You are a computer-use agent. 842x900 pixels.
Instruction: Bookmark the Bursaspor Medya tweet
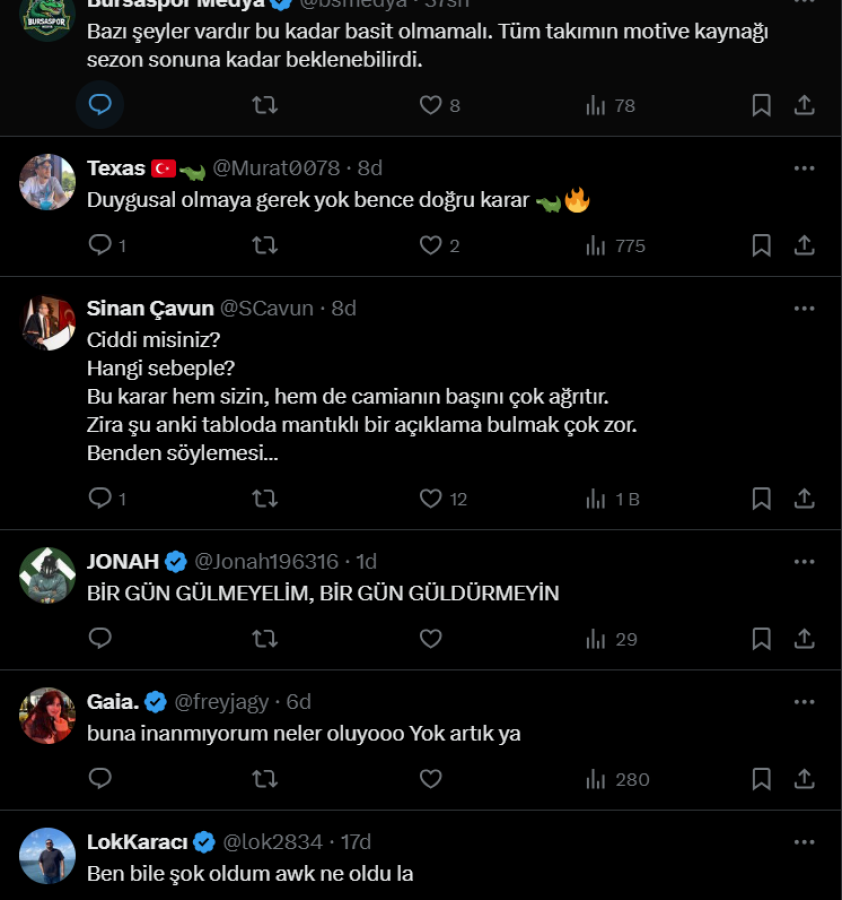coord(761,105)
